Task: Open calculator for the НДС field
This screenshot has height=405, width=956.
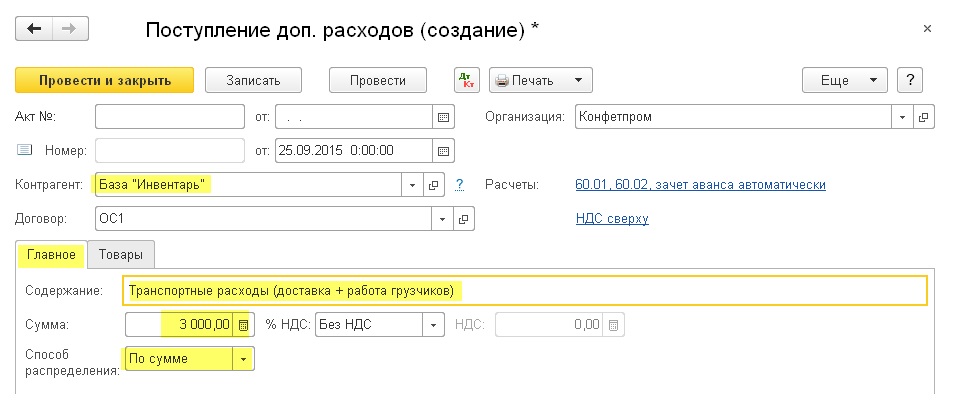Action: pos(613,324)
